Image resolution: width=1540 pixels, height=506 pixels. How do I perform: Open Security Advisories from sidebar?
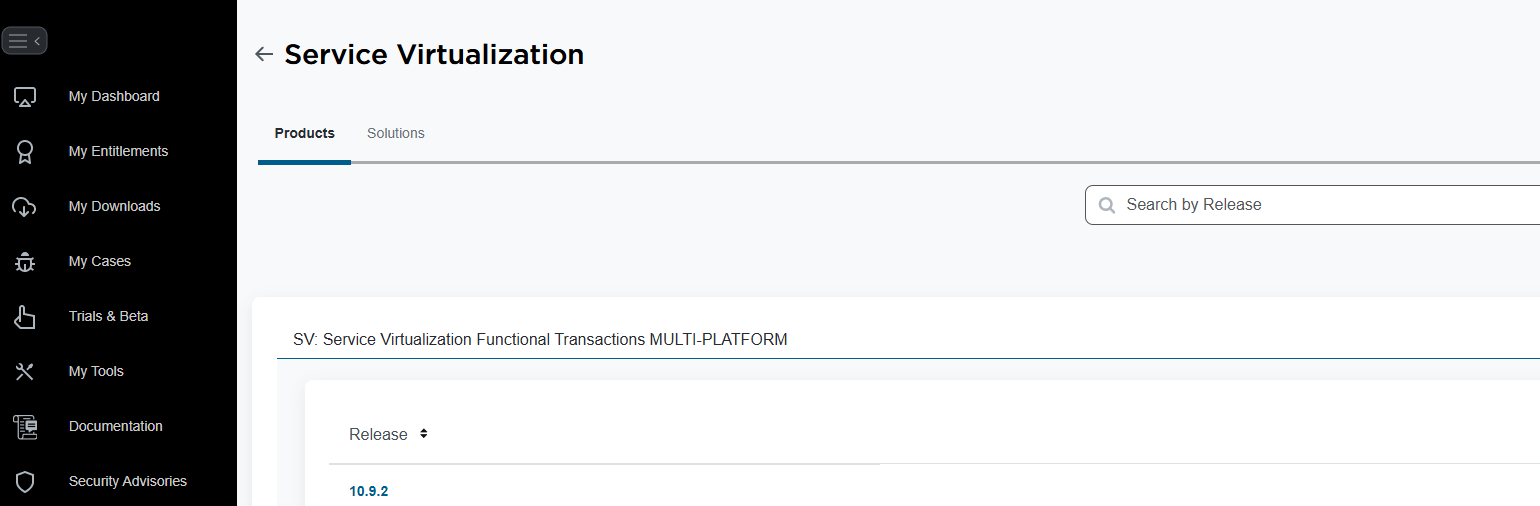click(128, 481)
